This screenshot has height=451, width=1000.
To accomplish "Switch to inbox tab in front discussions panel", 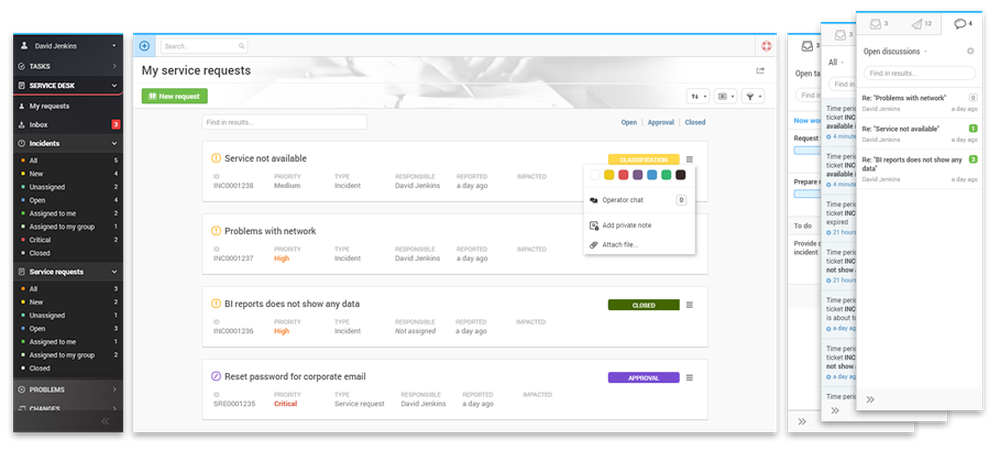I will coord(879,24).
